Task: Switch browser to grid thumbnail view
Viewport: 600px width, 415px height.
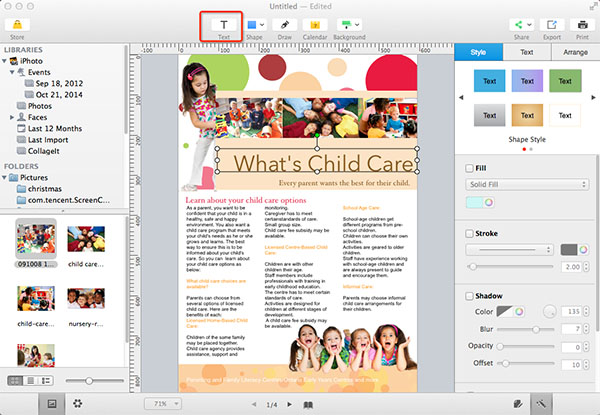Action: (x=15, y=380)
